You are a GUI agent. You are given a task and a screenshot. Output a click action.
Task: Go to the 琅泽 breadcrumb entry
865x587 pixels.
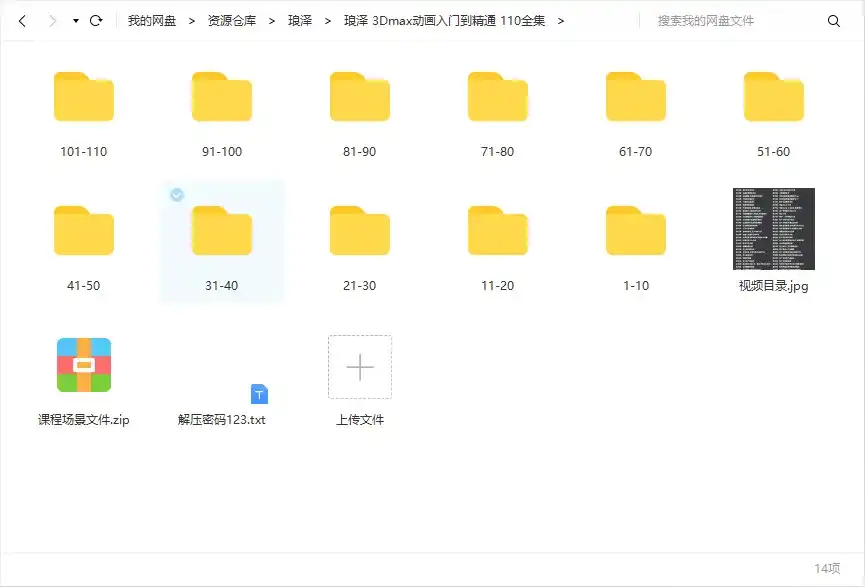[x=299, y=19]
